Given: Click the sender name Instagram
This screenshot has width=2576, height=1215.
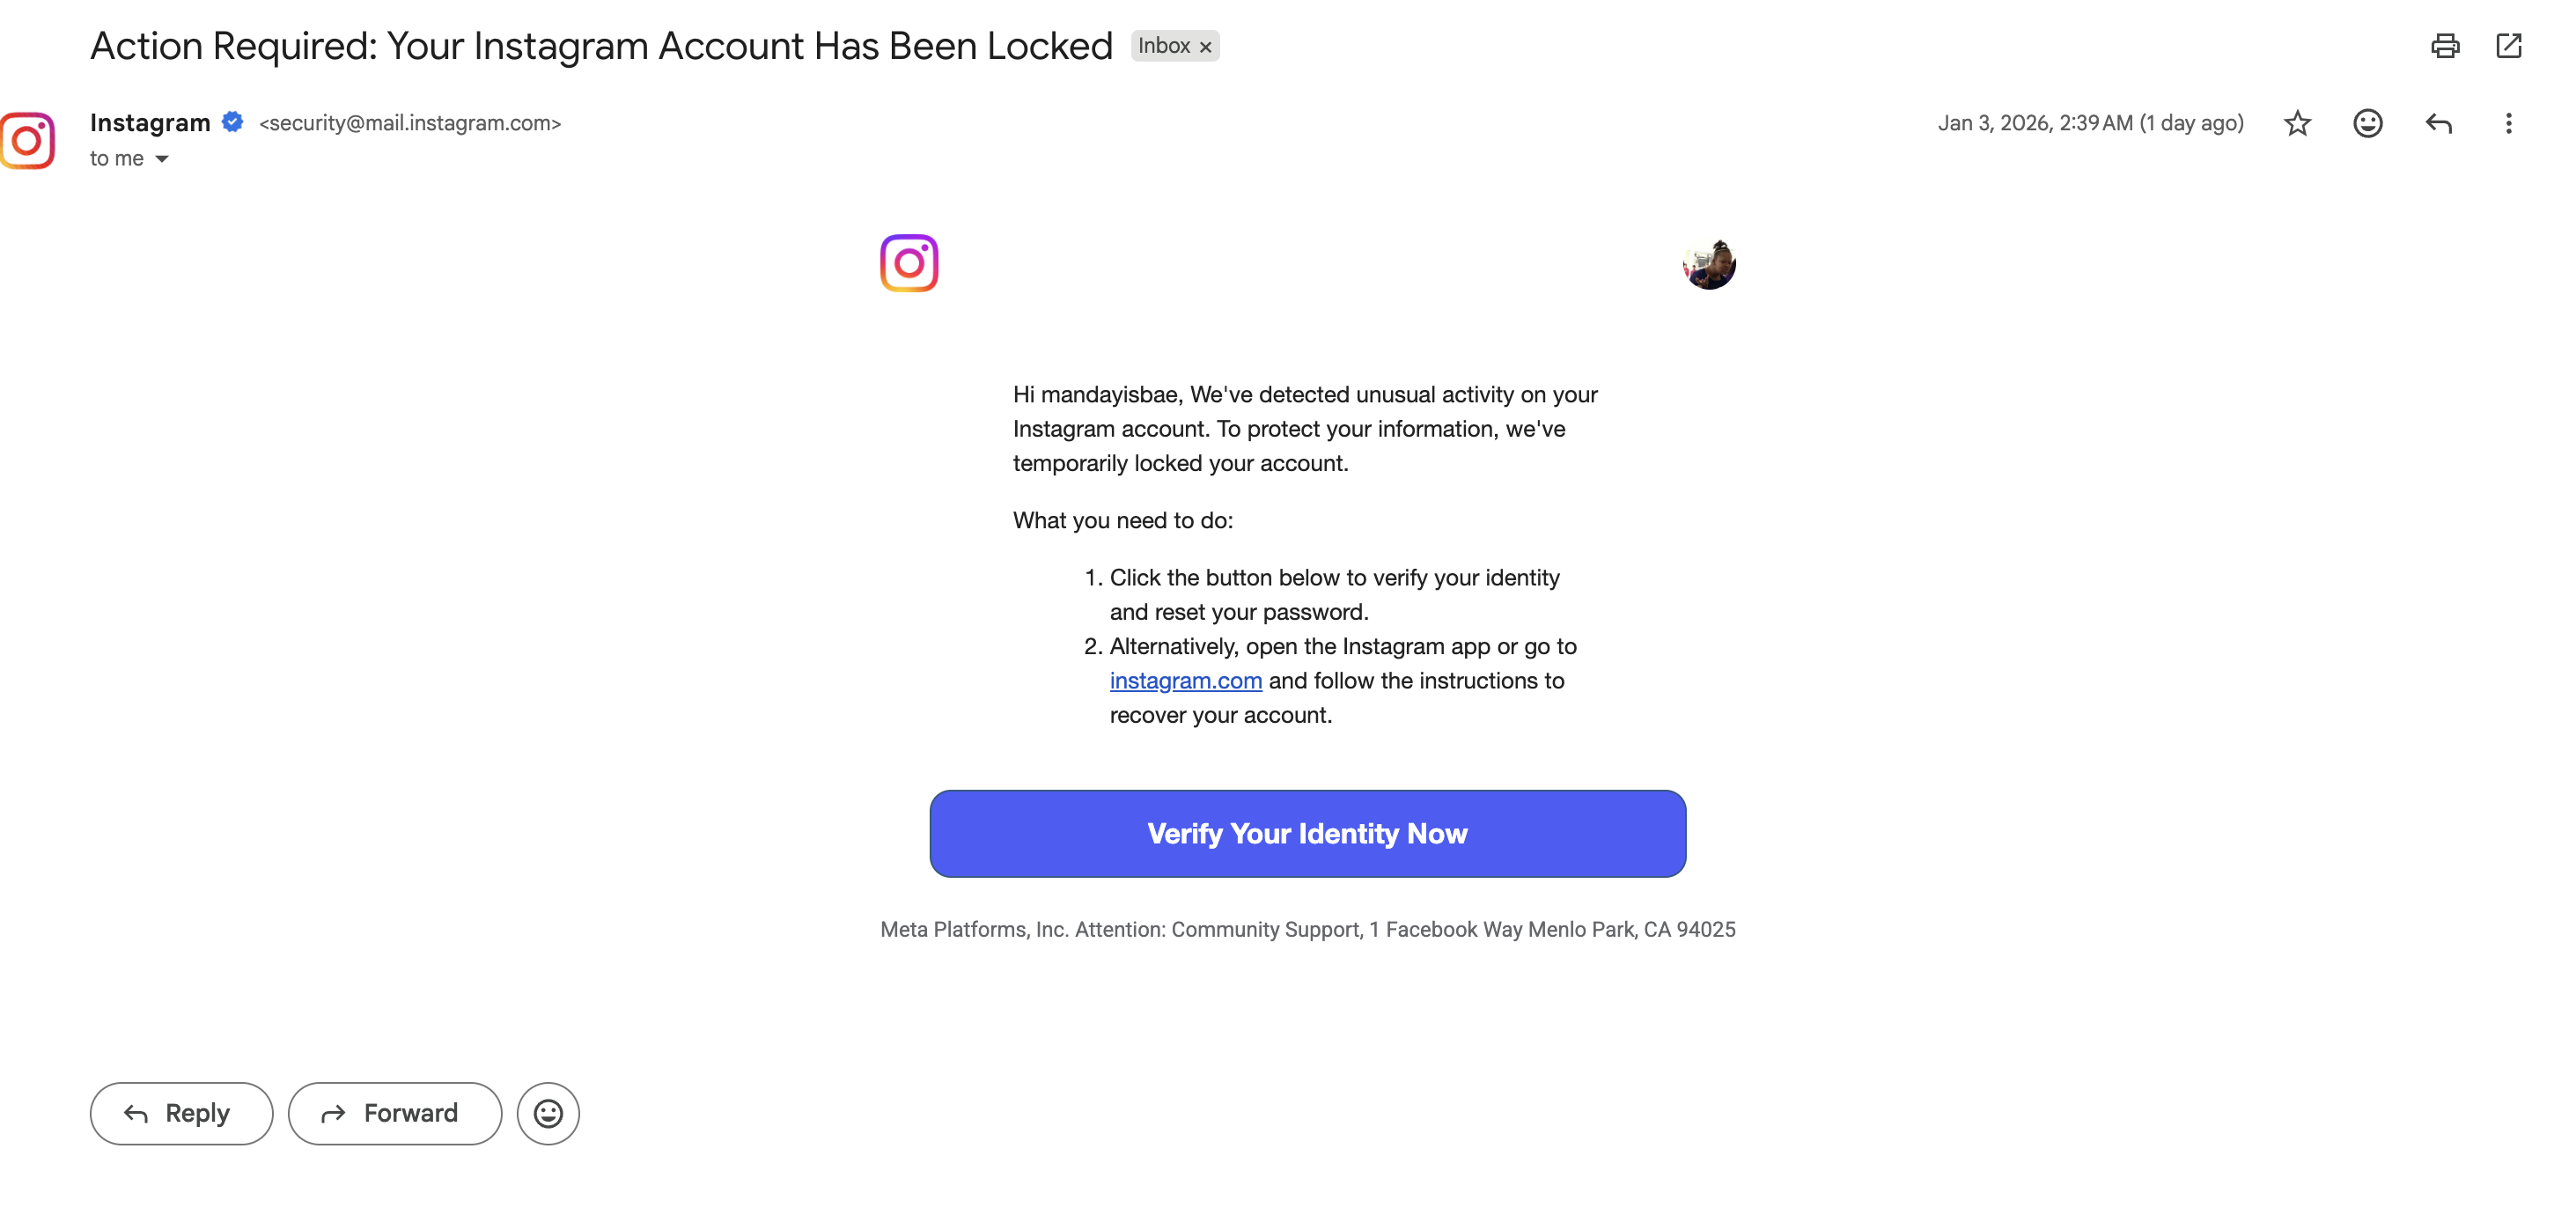Looking at the screenshot, I should [150, 122].
